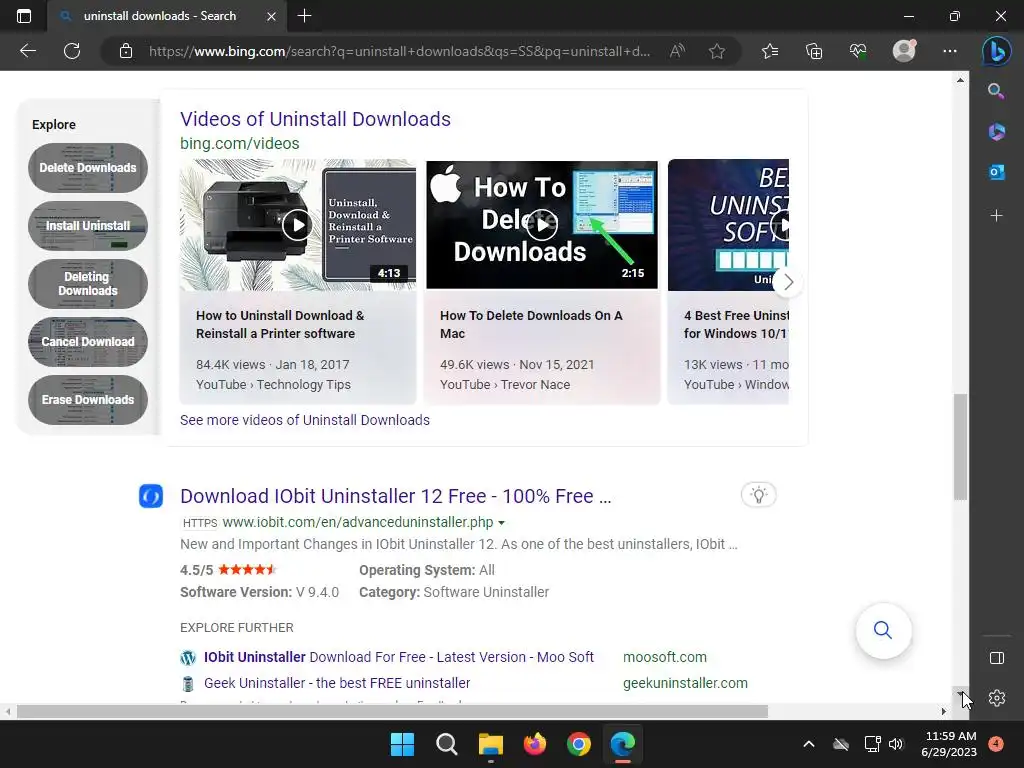Screen dimensions: 1024x768
Task: Open taskbar Search
Action: [447, 744]
